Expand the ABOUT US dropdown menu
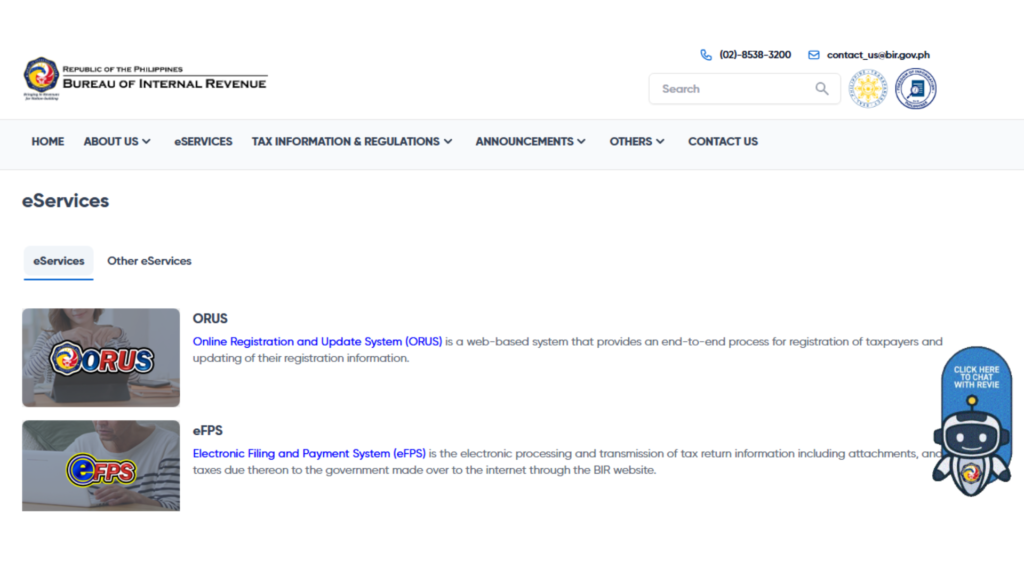The height and width of the screenshot is (576, 1024). point(117,142)
